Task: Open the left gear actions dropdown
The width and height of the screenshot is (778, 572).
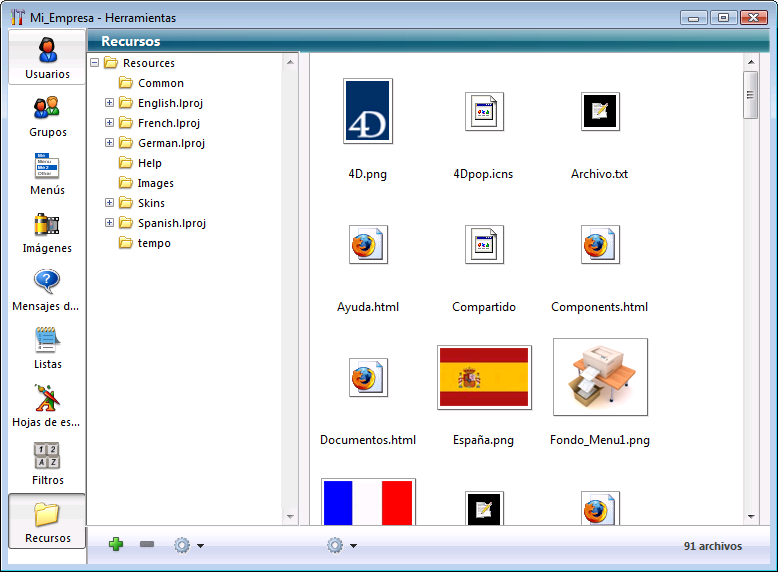Action: [x=187, y=545]
